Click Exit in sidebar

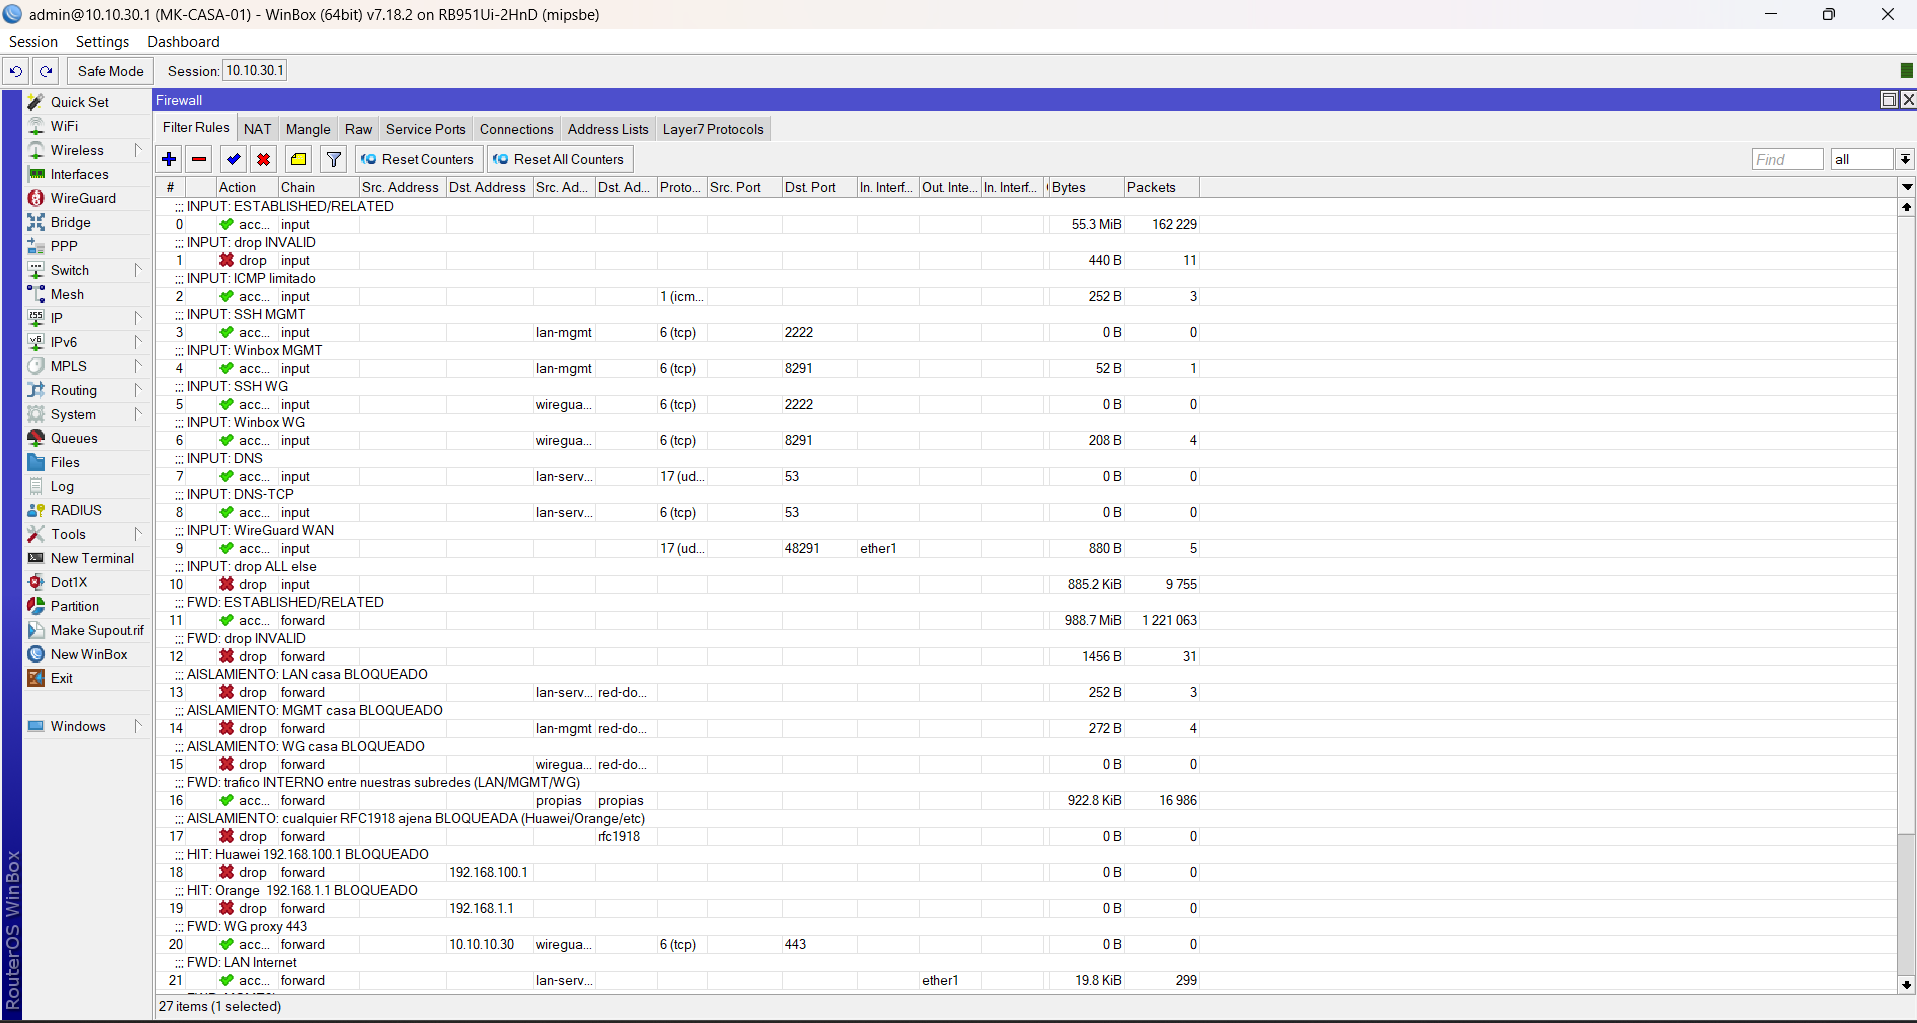coord(62,678)
